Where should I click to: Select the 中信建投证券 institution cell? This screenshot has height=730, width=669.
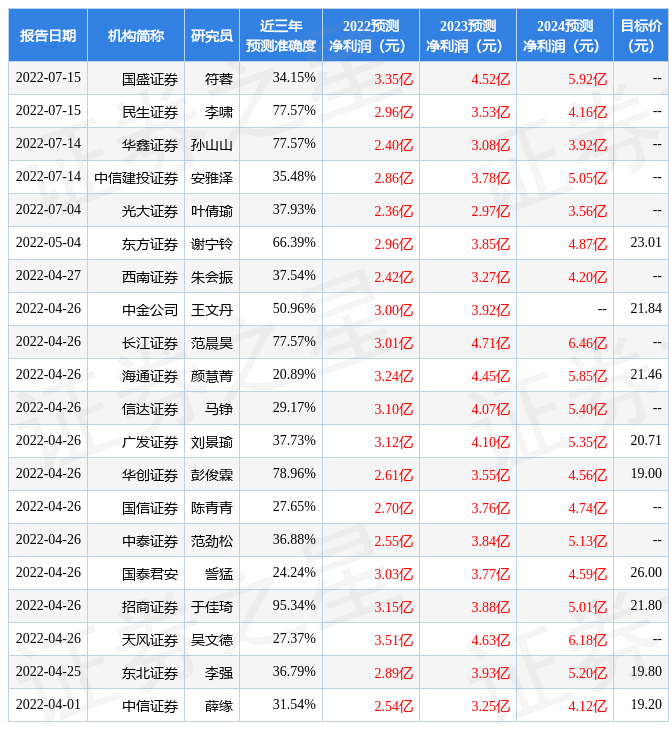pyautogui.click(x=136, y=178)
